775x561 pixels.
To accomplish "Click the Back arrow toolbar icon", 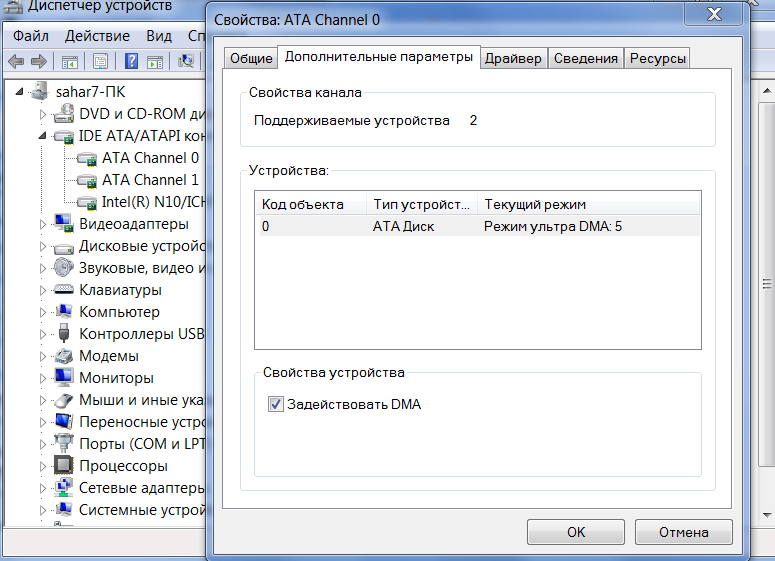I will click(16, 61).
